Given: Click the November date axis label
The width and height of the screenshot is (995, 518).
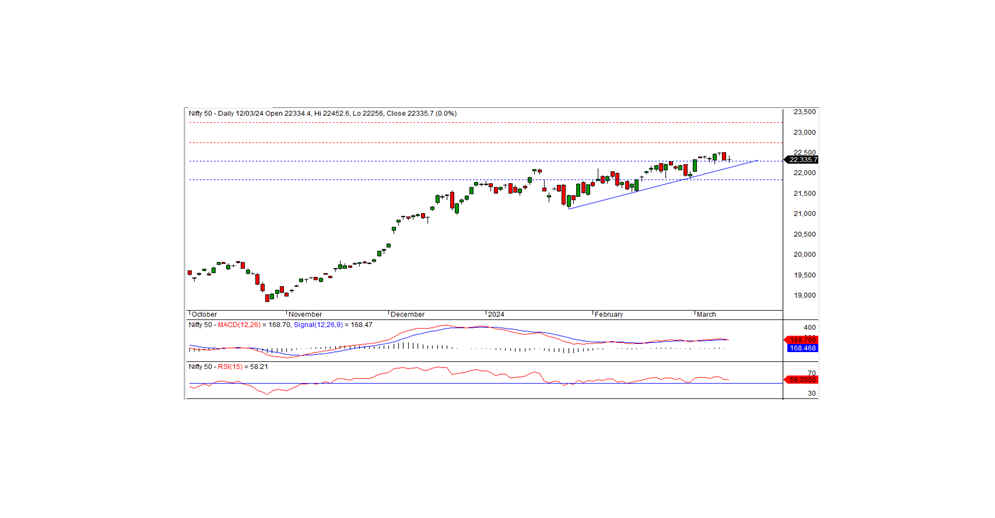Looking at the screenshot, I should [x=305, y=314].
